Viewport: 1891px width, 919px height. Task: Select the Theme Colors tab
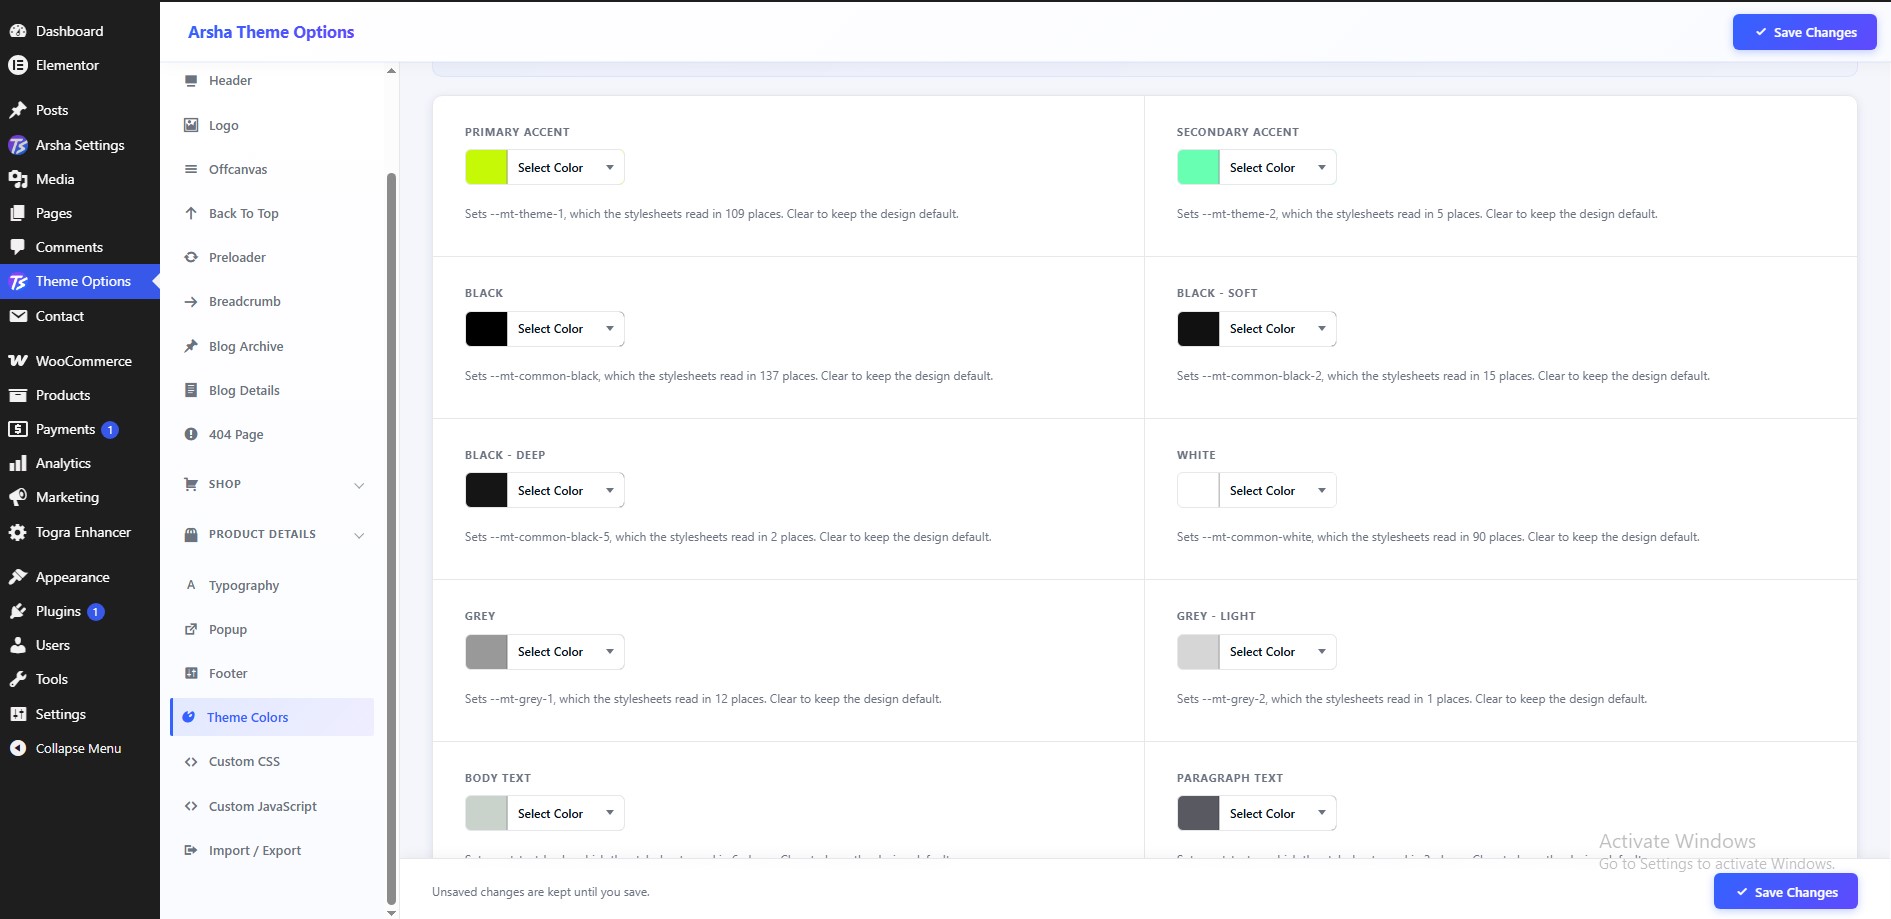coord(272,717)
